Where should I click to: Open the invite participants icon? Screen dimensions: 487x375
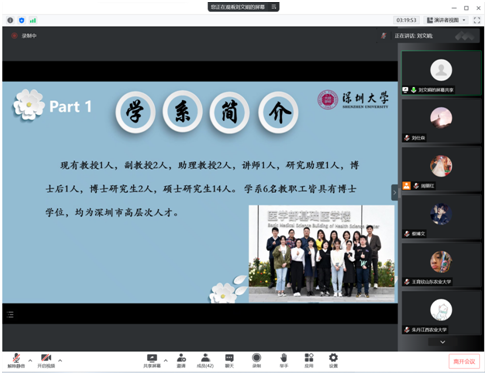[x=181, y=360]
